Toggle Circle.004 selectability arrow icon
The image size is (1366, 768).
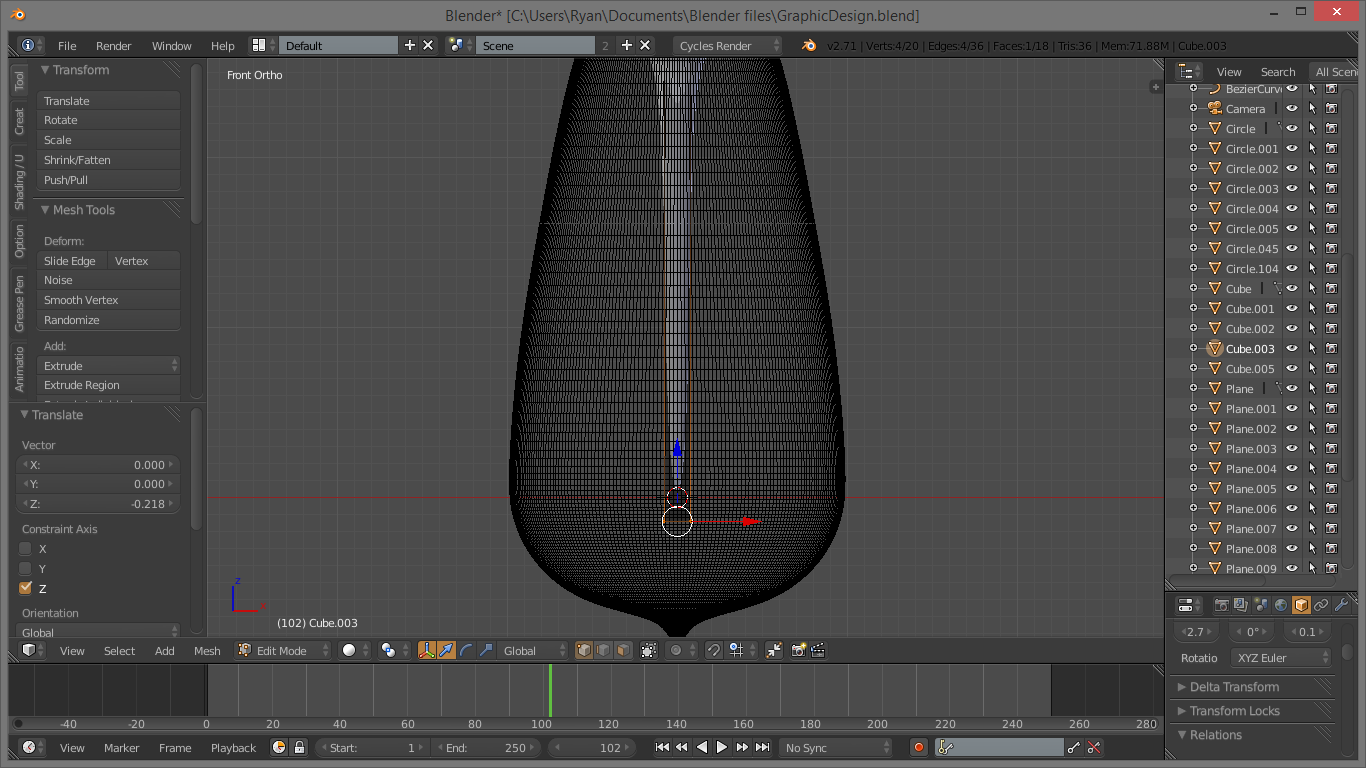tap(1312, 208)
